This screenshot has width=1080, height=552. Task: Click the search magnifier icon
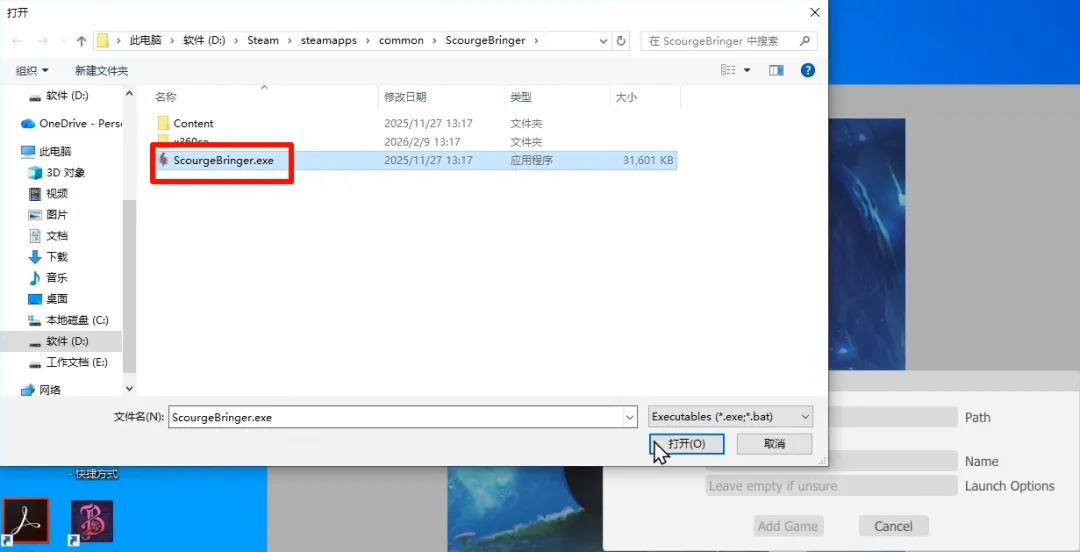pos(804,41)
